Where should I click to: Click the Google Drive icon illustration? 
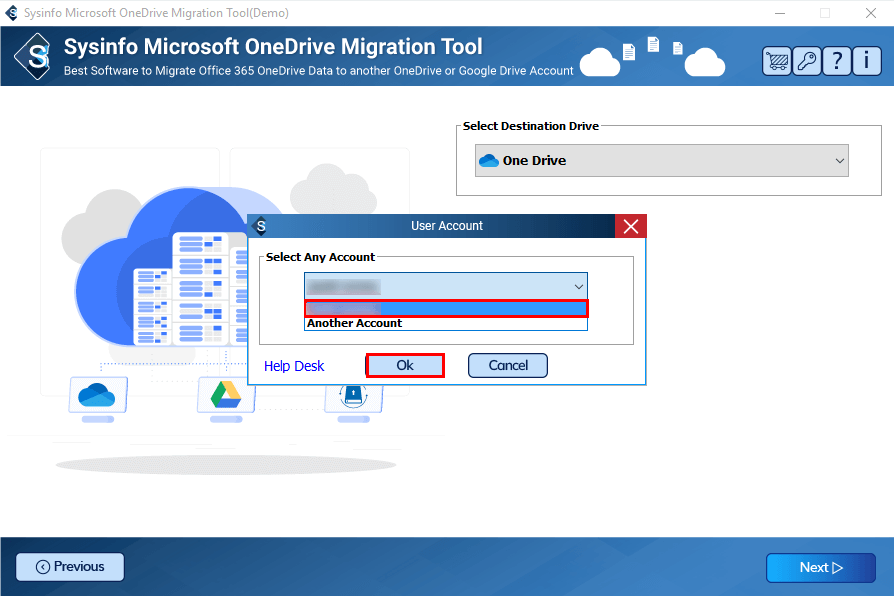tap(226, 395)
